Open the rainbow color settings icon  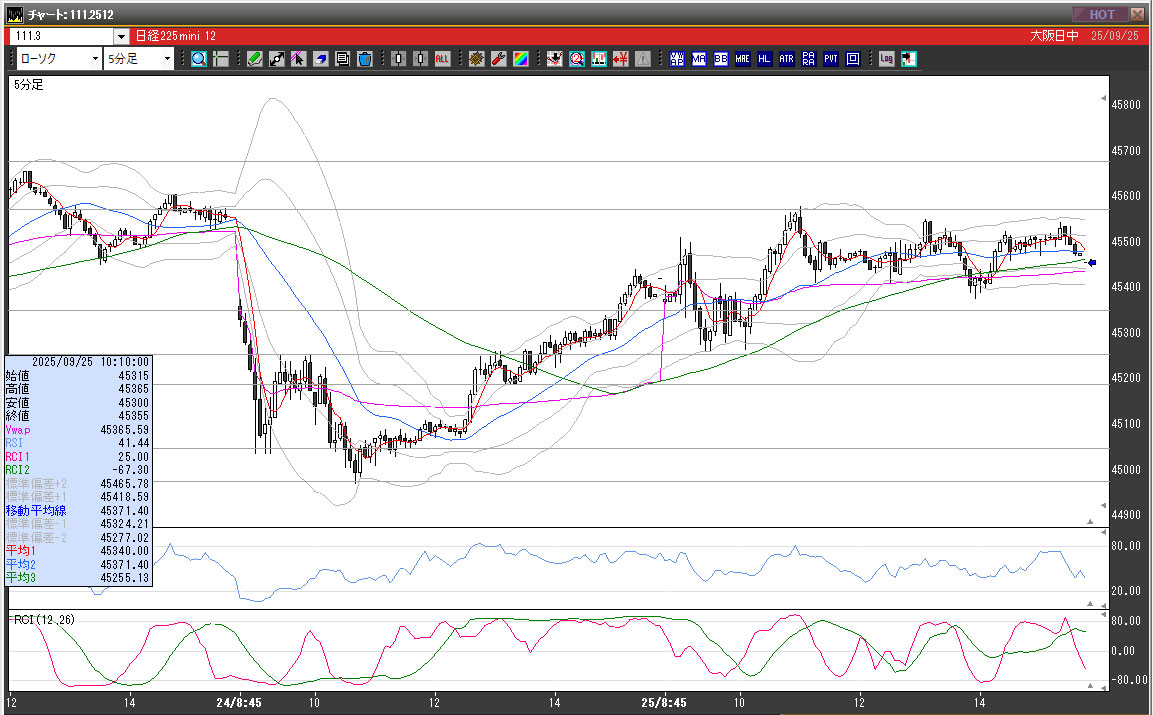coord(520,59)
